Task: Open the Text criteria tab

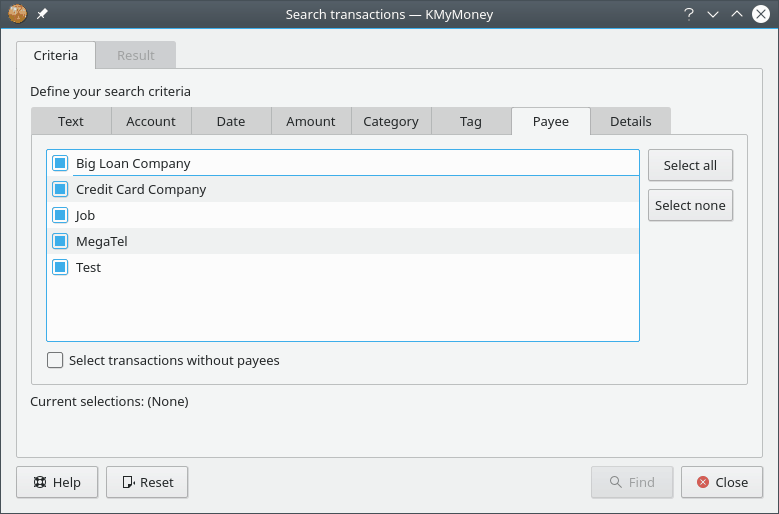Action: point(71,121)
